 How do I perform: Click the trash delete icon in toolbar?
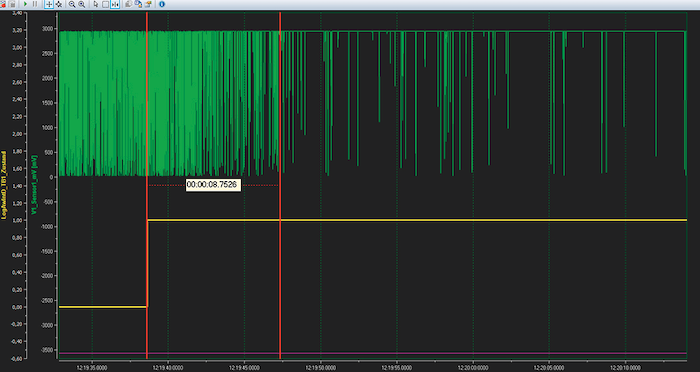[x=12, y=4]
